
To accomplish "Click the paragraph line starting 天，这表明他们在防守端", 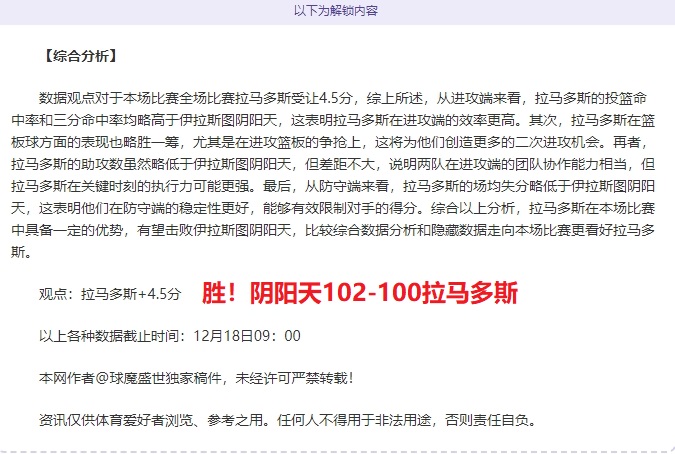I will 333,208.
